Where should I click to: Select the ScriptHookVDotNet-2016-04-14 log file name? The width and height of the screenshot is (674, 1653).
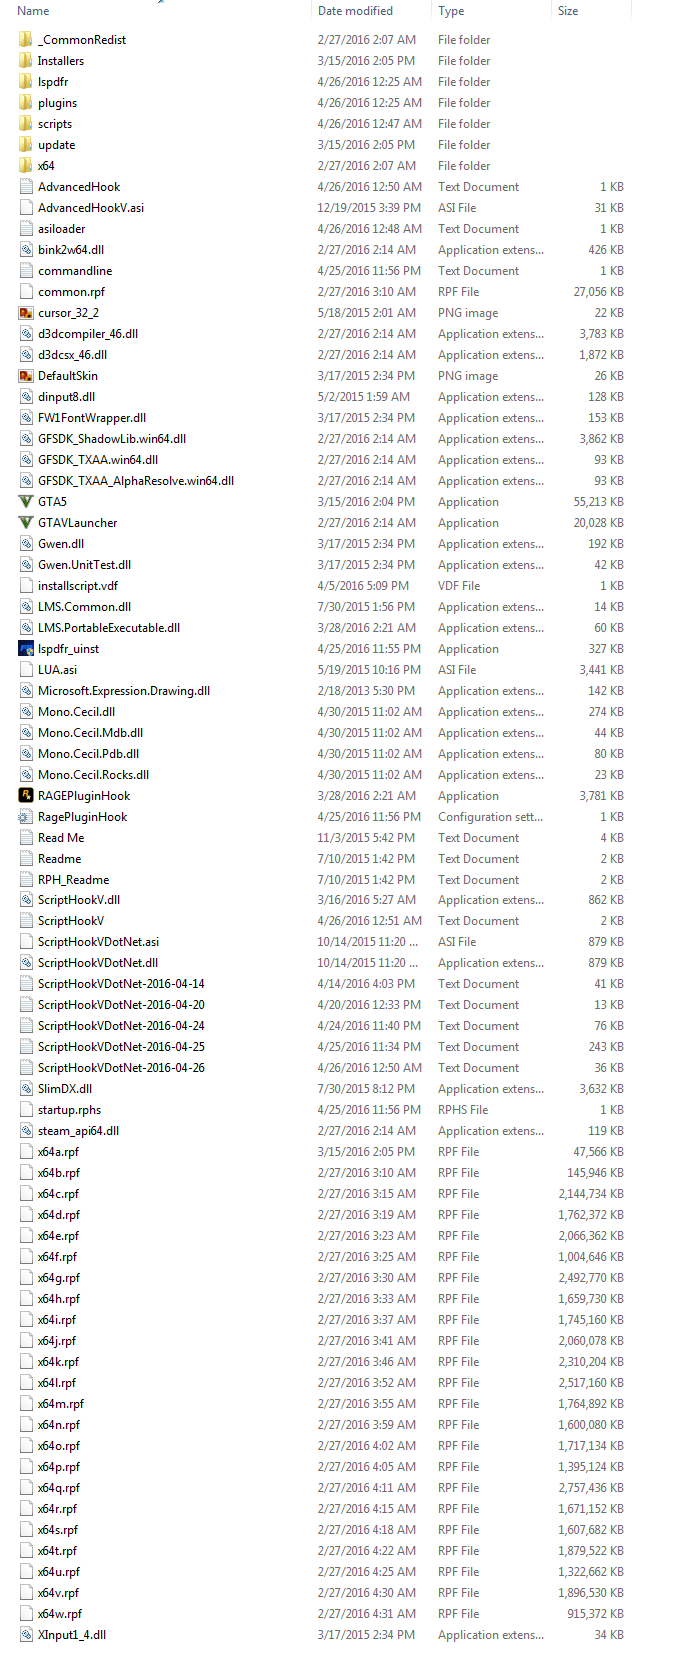click(121, 984)
